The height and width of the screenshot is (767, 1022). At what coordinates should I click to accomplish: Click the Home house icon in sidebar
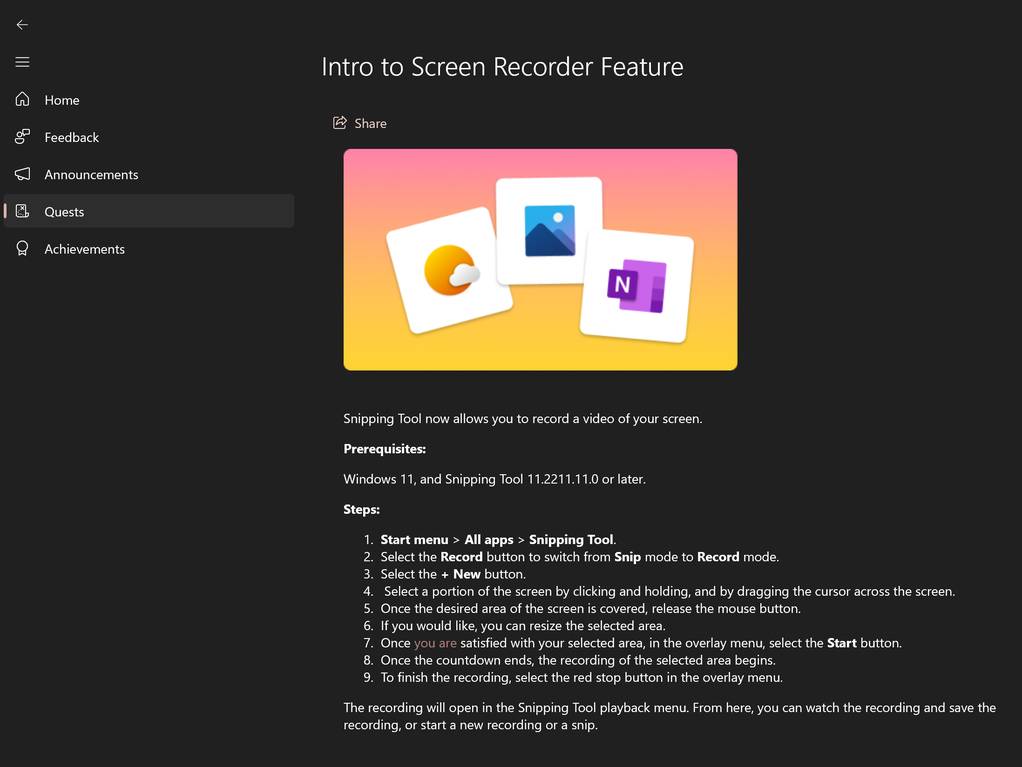coord(21,99)
